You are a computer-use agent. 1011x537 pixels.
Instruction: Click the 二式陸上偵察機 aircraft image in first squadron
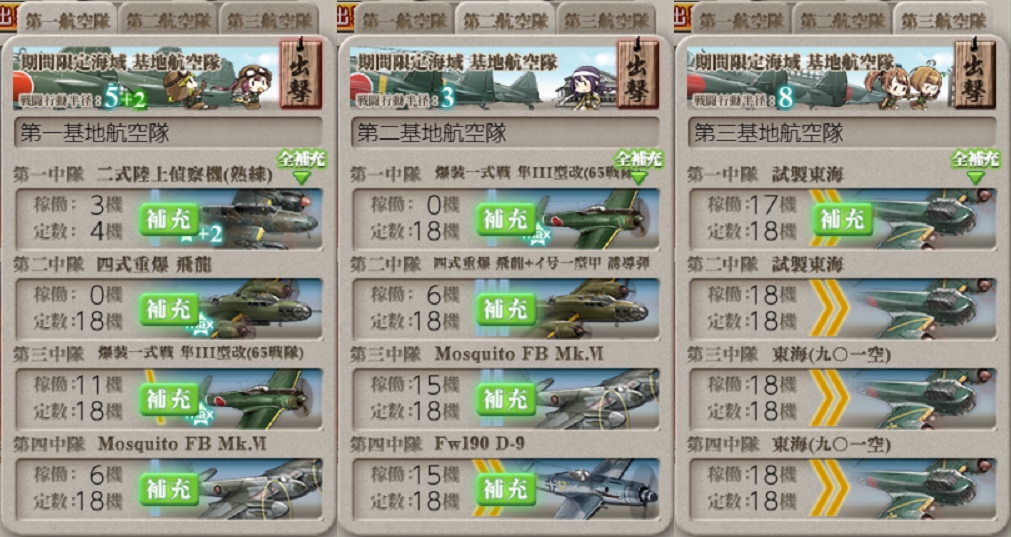(x=261, y=219)
